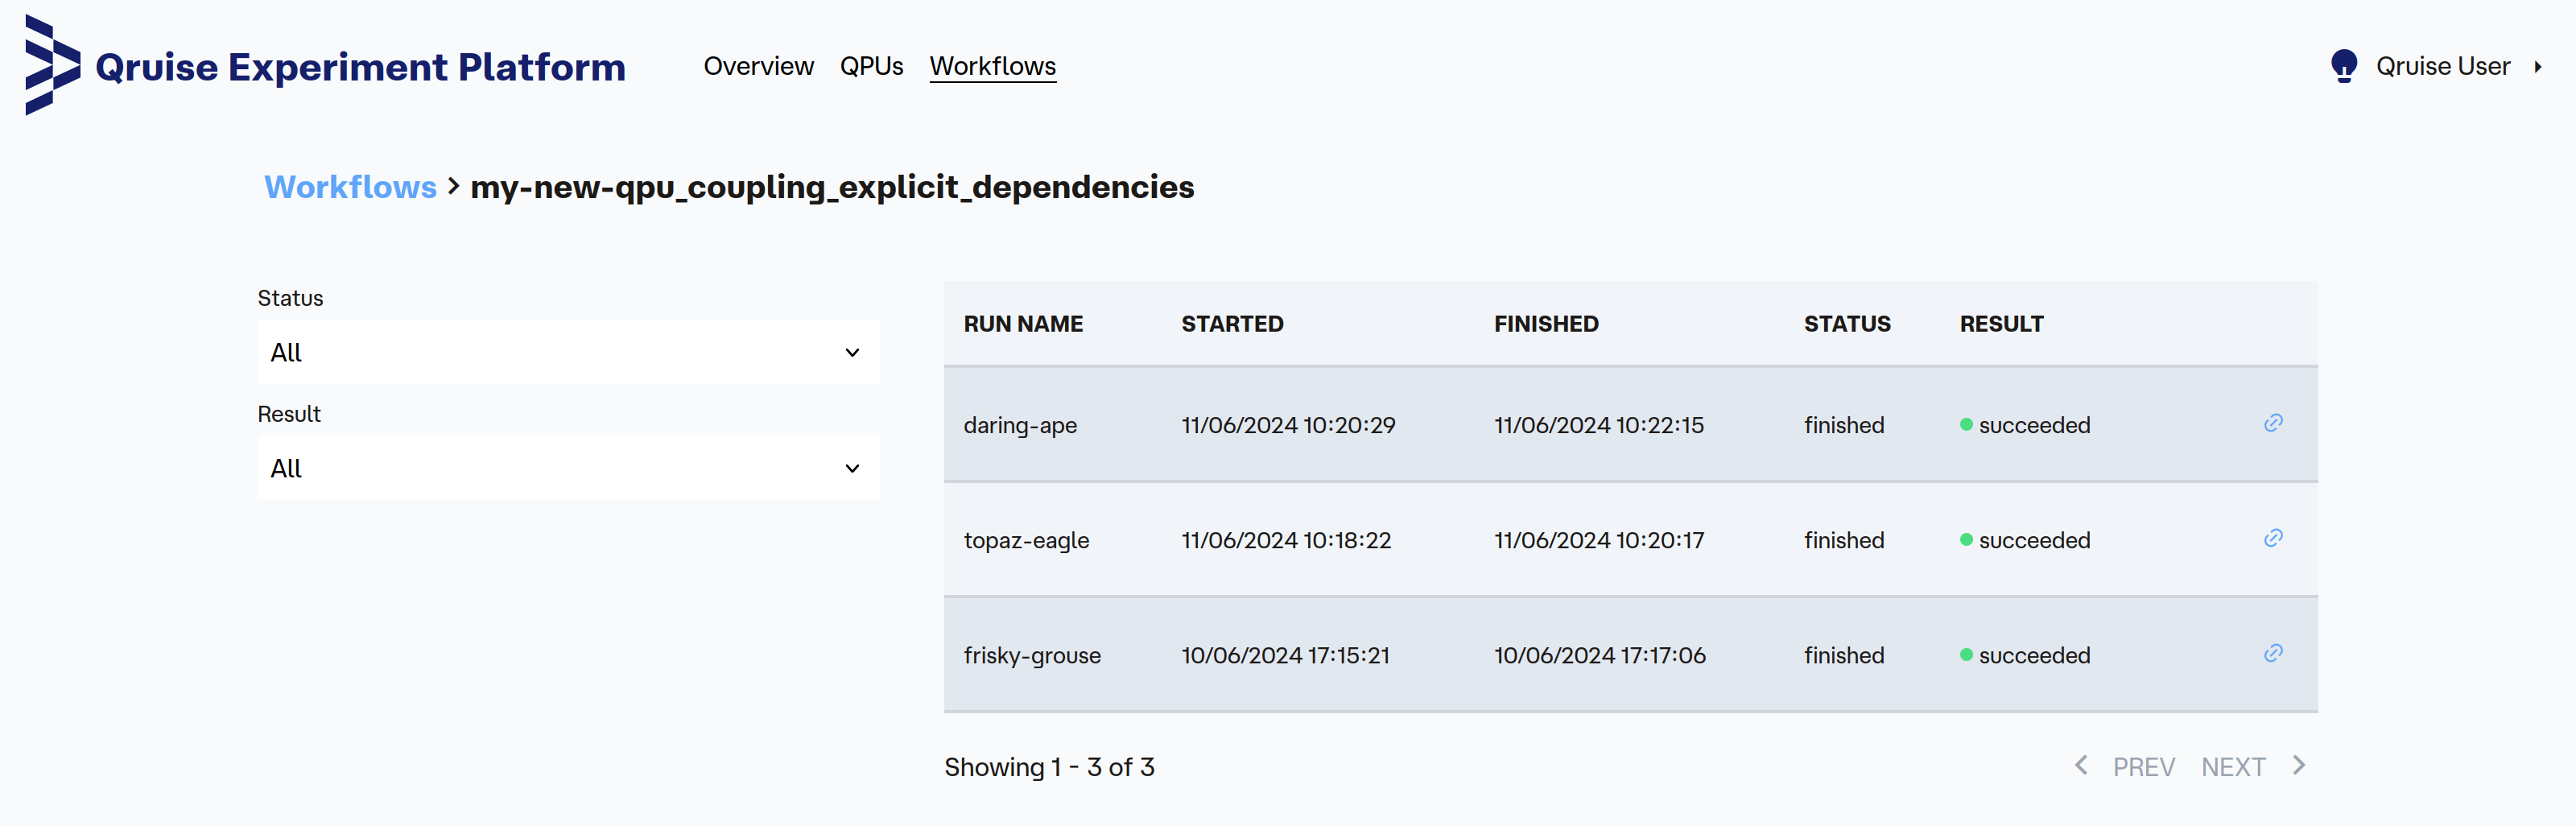Viewport: 2576px width, 826px height.
Task: Select the daring-ape run name
Action: tap(1020, 425)
